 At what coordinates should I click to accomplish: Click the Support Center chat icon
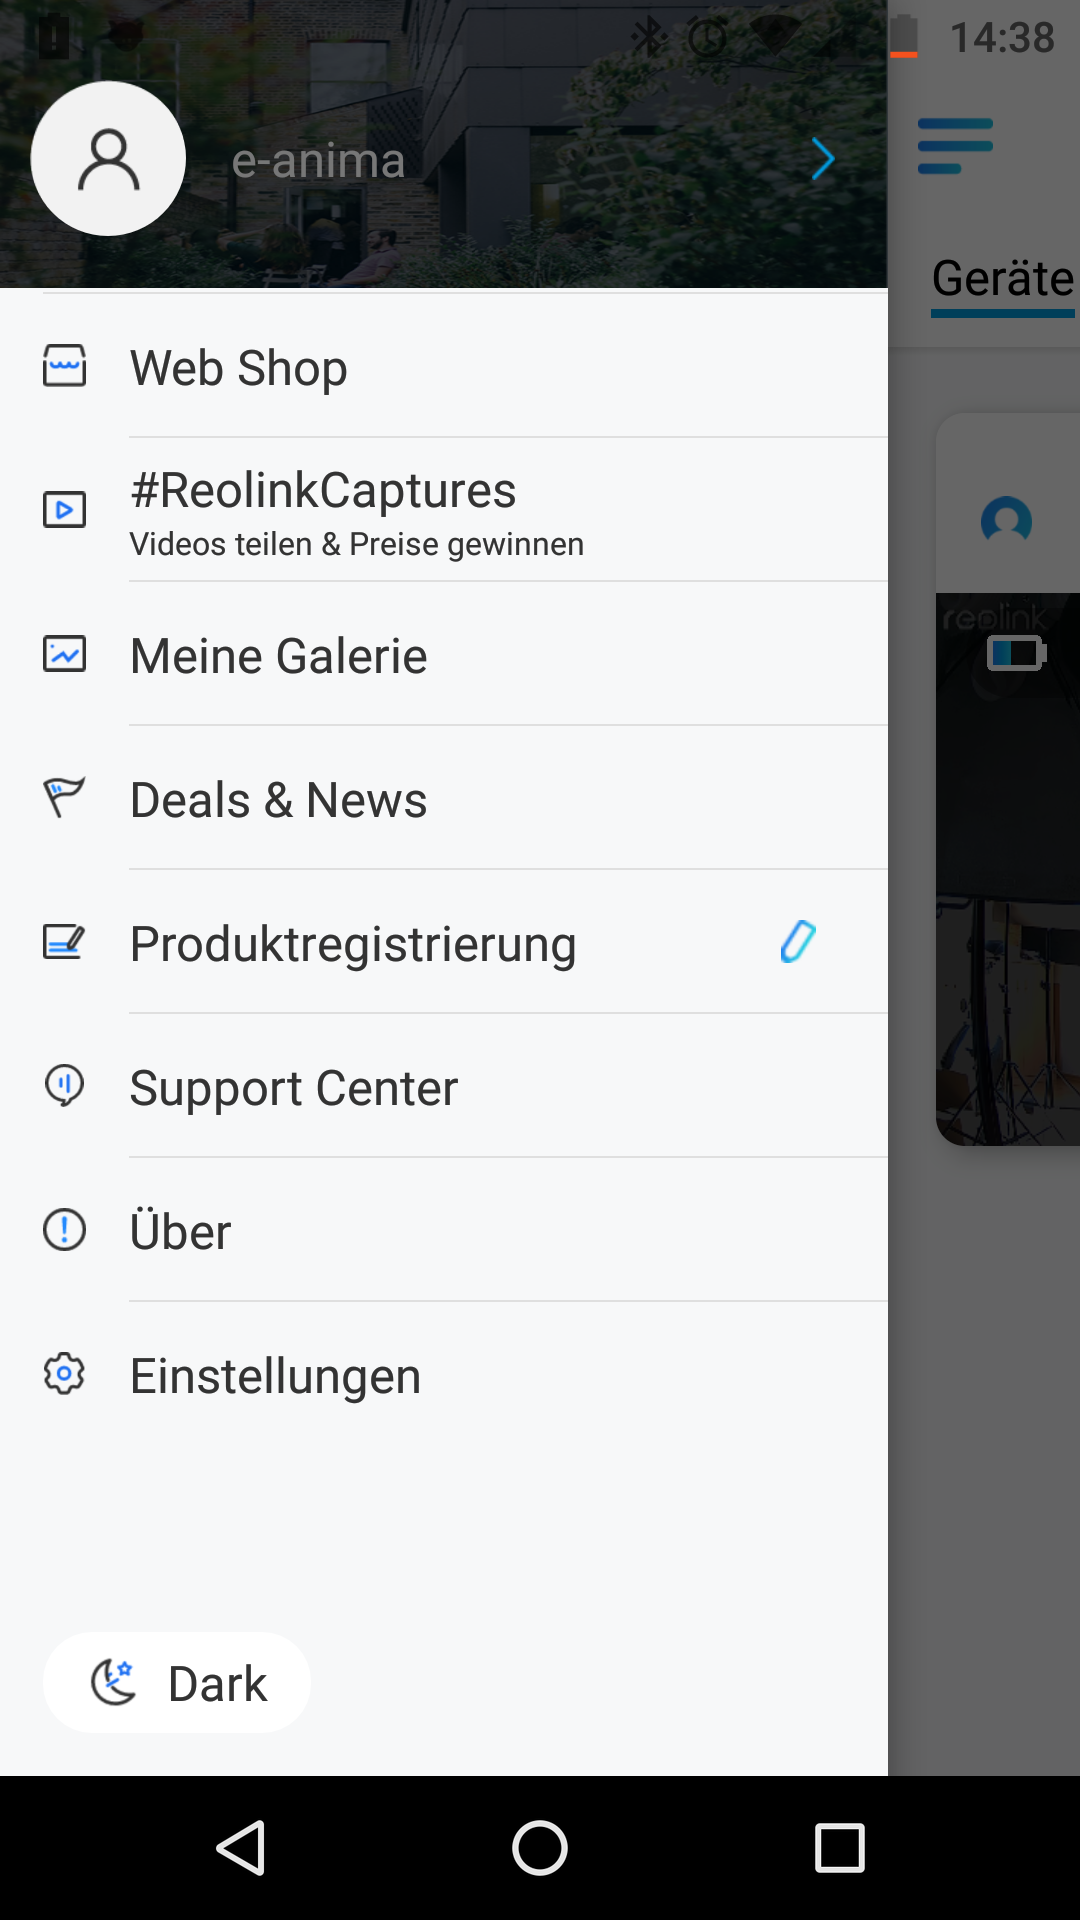tap(64, 1086)
